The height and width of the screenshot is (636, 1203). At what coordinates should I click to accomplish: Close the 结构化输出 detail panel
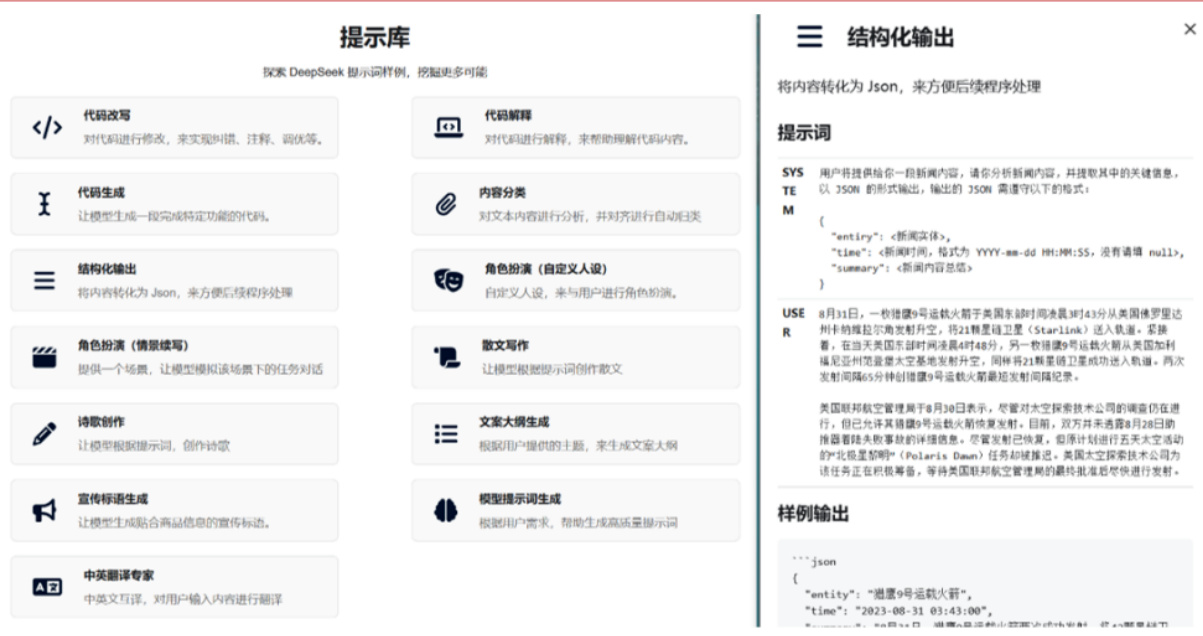click(x=1189, y=30)
